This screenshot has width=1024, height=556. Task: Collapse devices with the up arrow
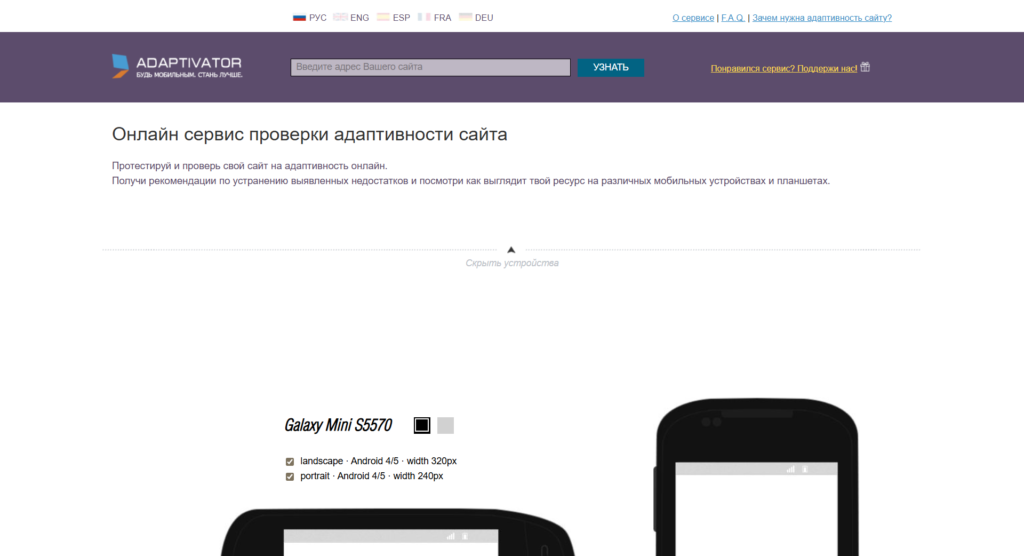click(x=511, y=250)
